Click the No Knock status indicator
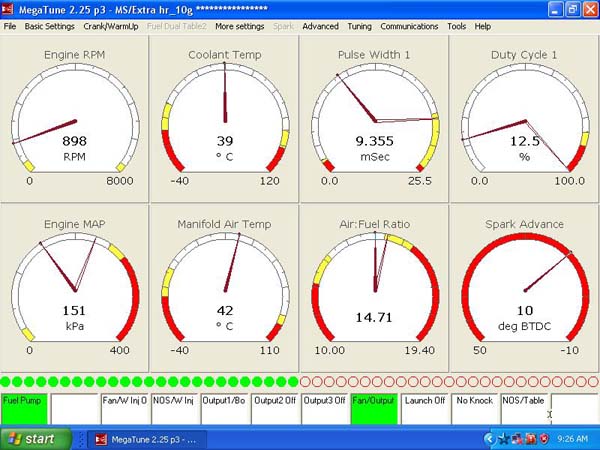Image resolution: width=600 pixels, height=450 pixels. [474, 409]
